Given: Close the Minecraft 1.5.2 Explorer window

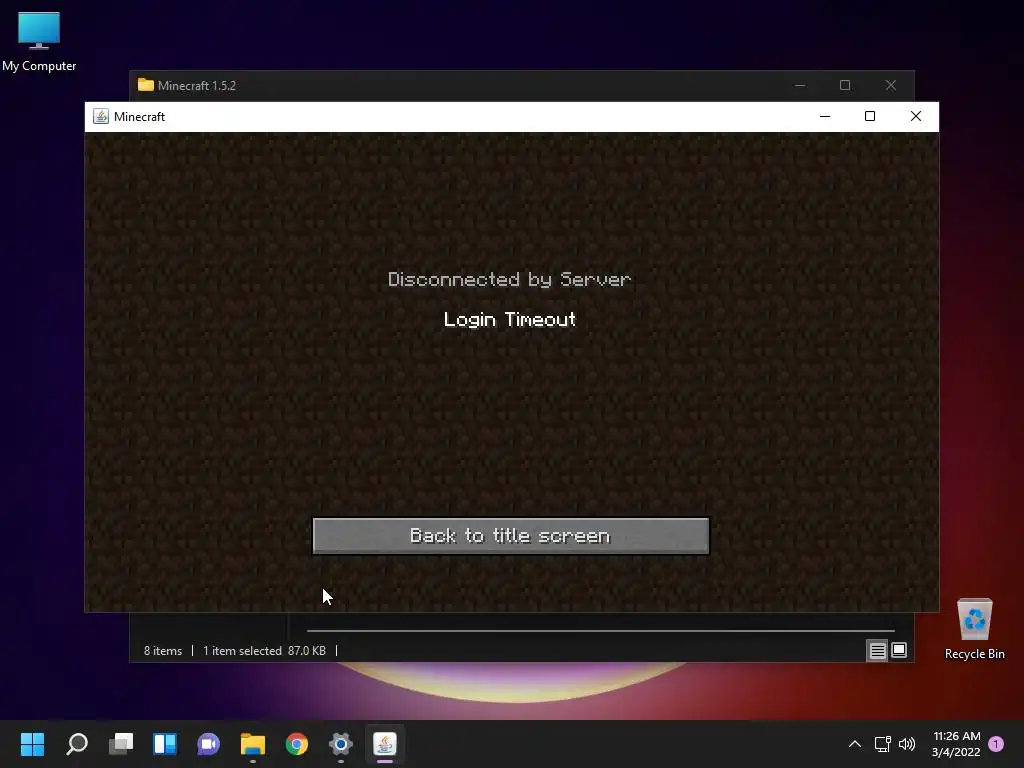Looking at the screenshot, I should pos(891,86).
